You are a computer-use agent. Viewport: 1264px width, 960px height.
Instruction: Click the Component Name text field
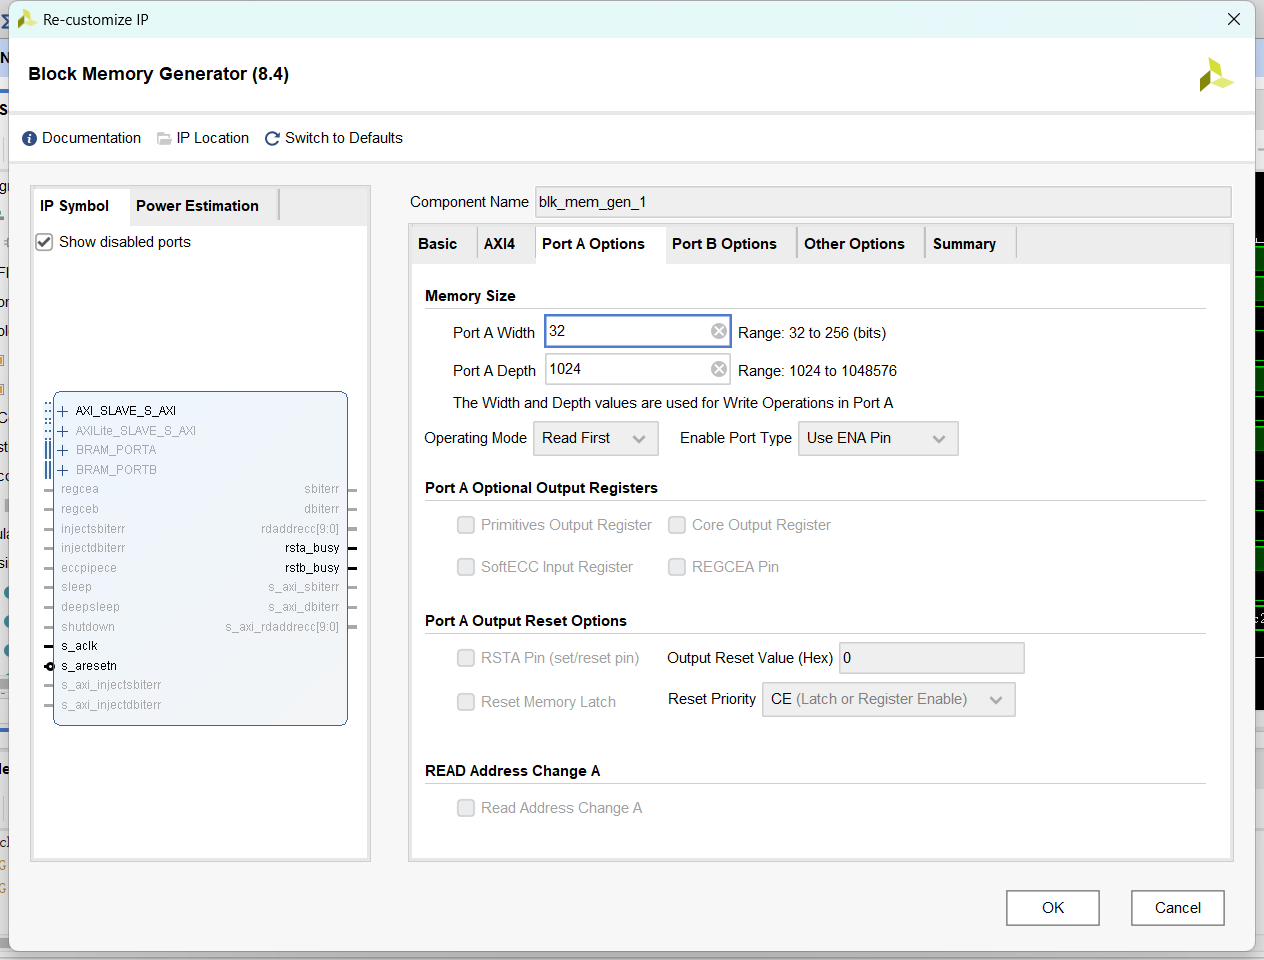(x=882, y=202)
